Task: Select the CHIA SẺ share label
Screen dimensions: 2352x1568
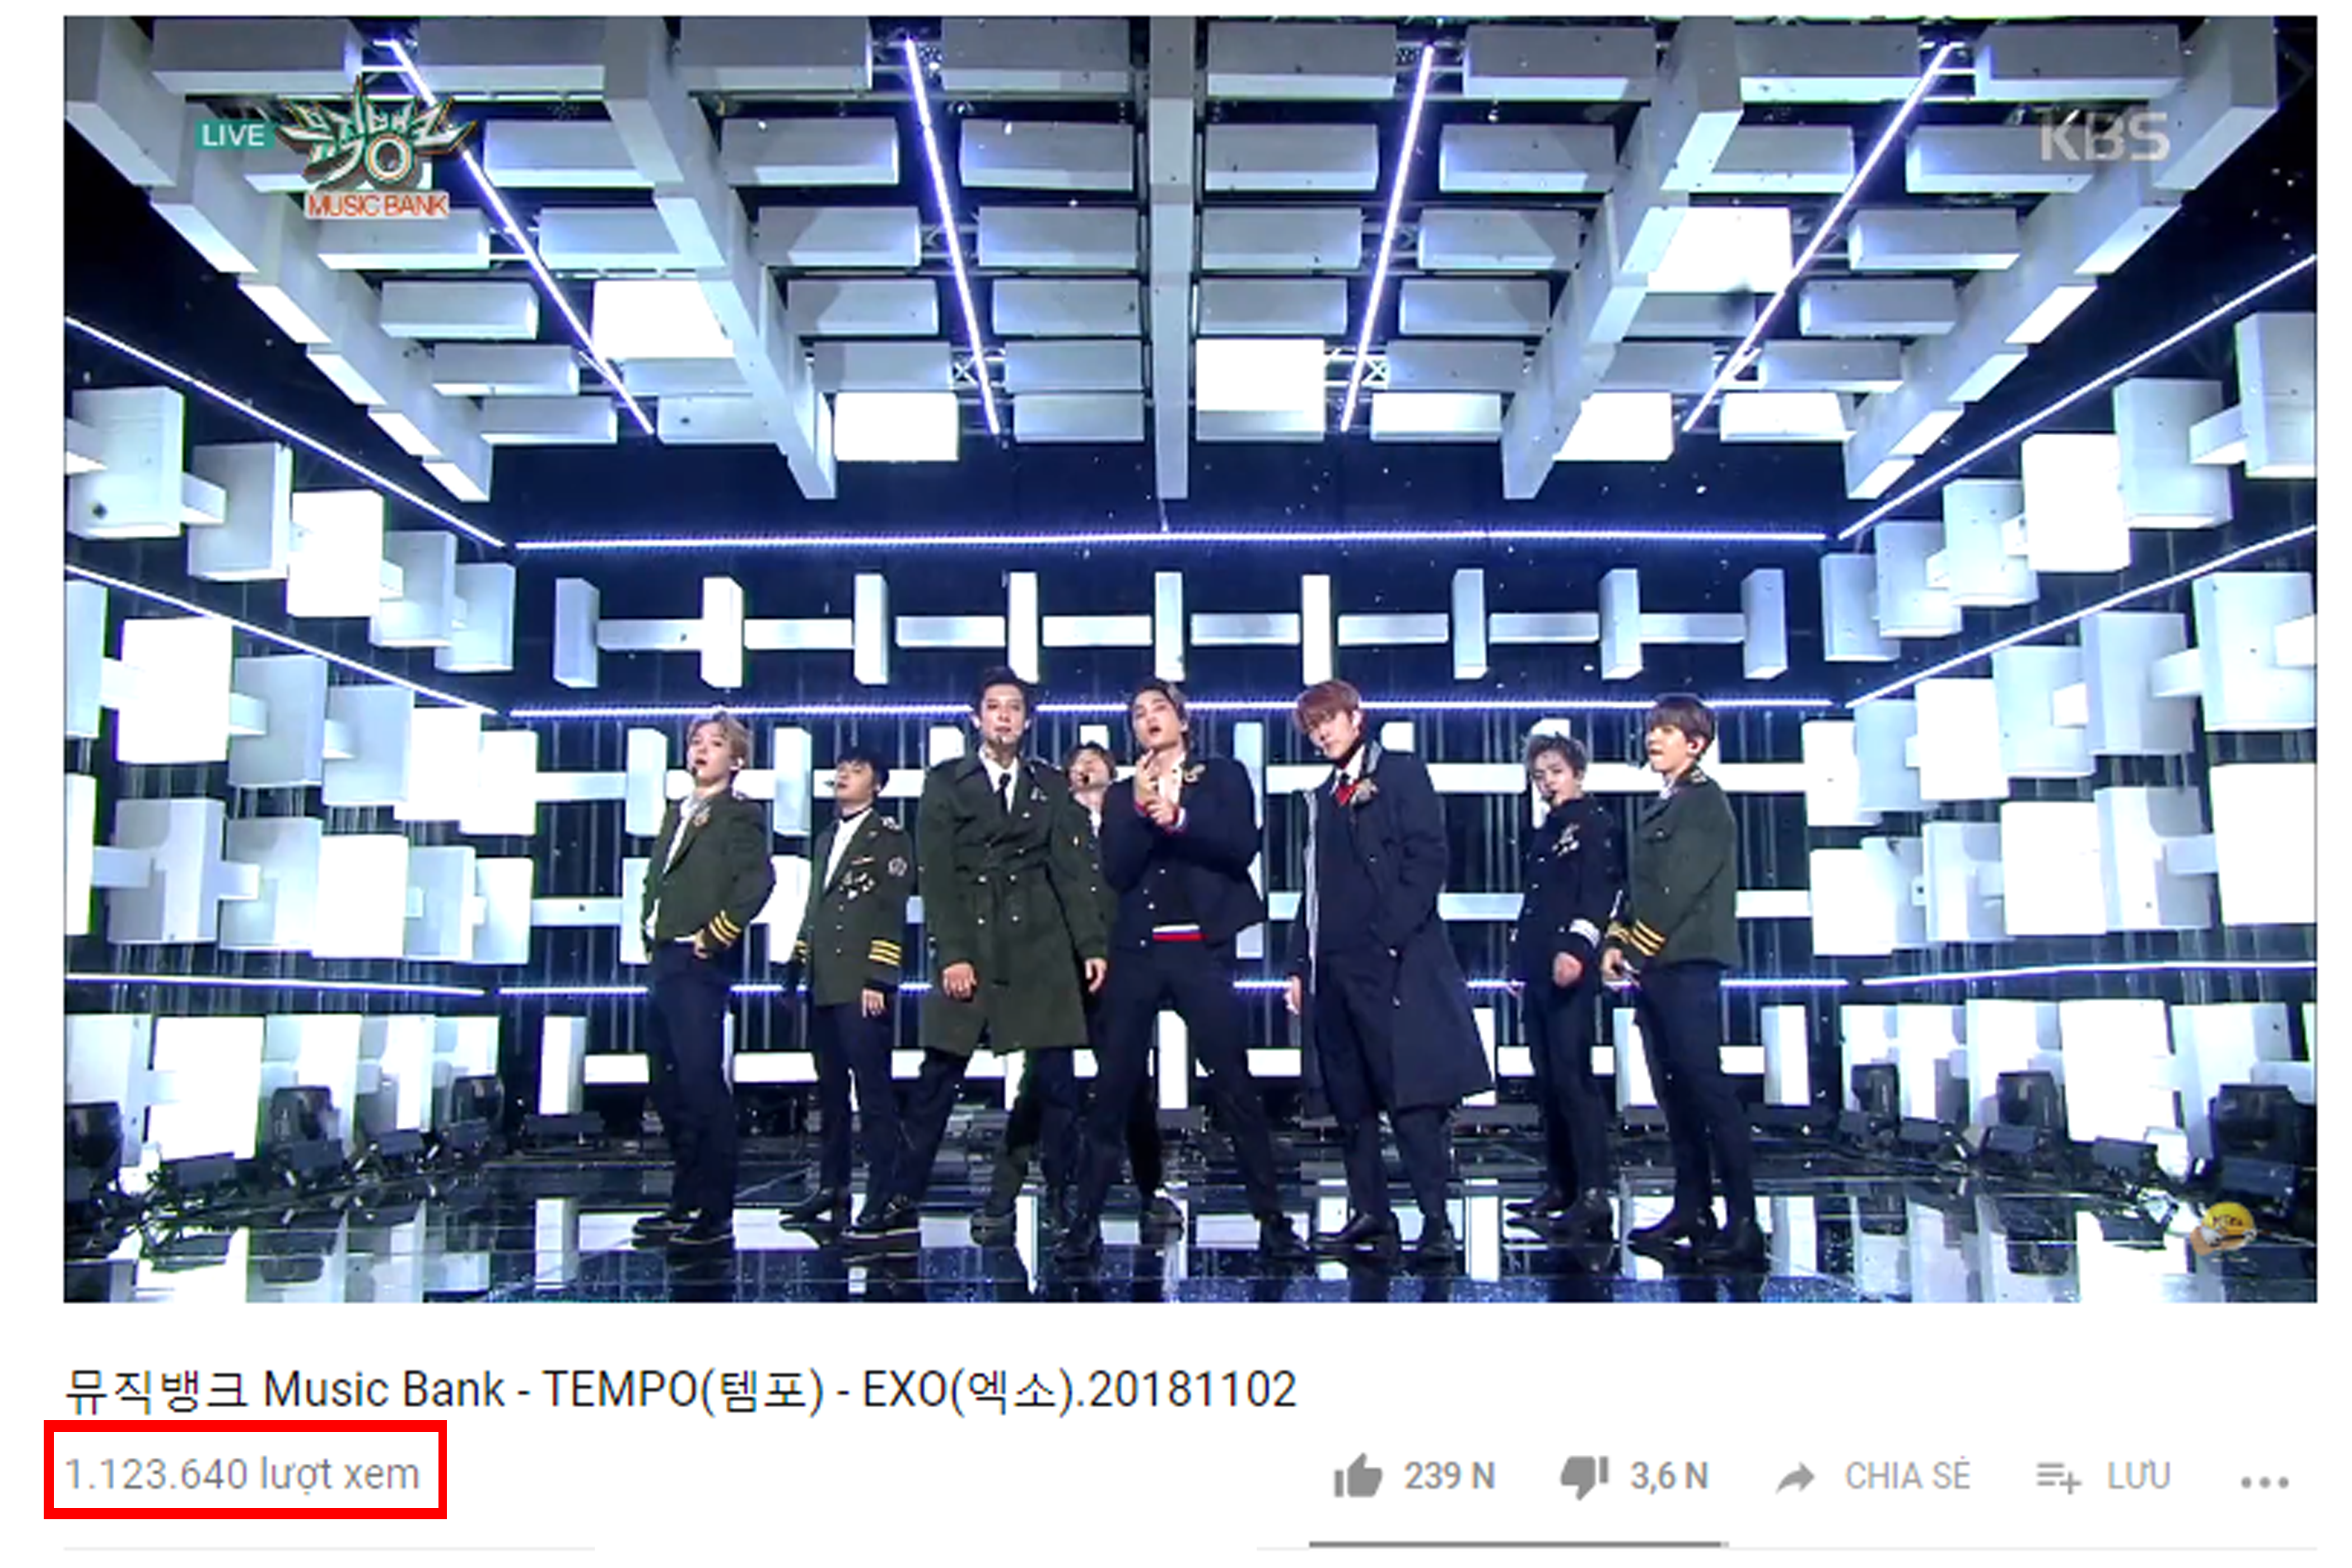Action: point(1907,1475)
